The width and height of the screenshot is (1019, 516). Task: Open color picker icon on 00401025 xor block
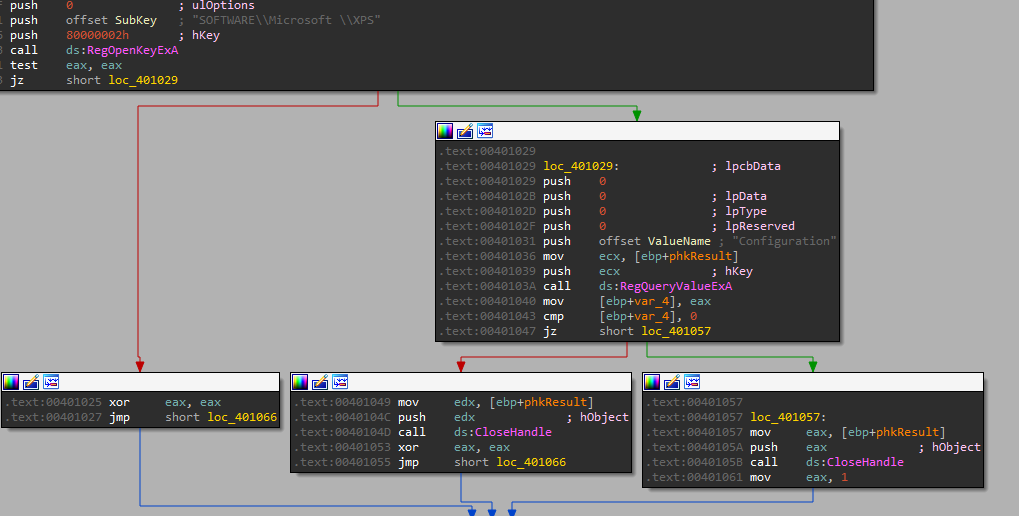[x=11, y=382]
